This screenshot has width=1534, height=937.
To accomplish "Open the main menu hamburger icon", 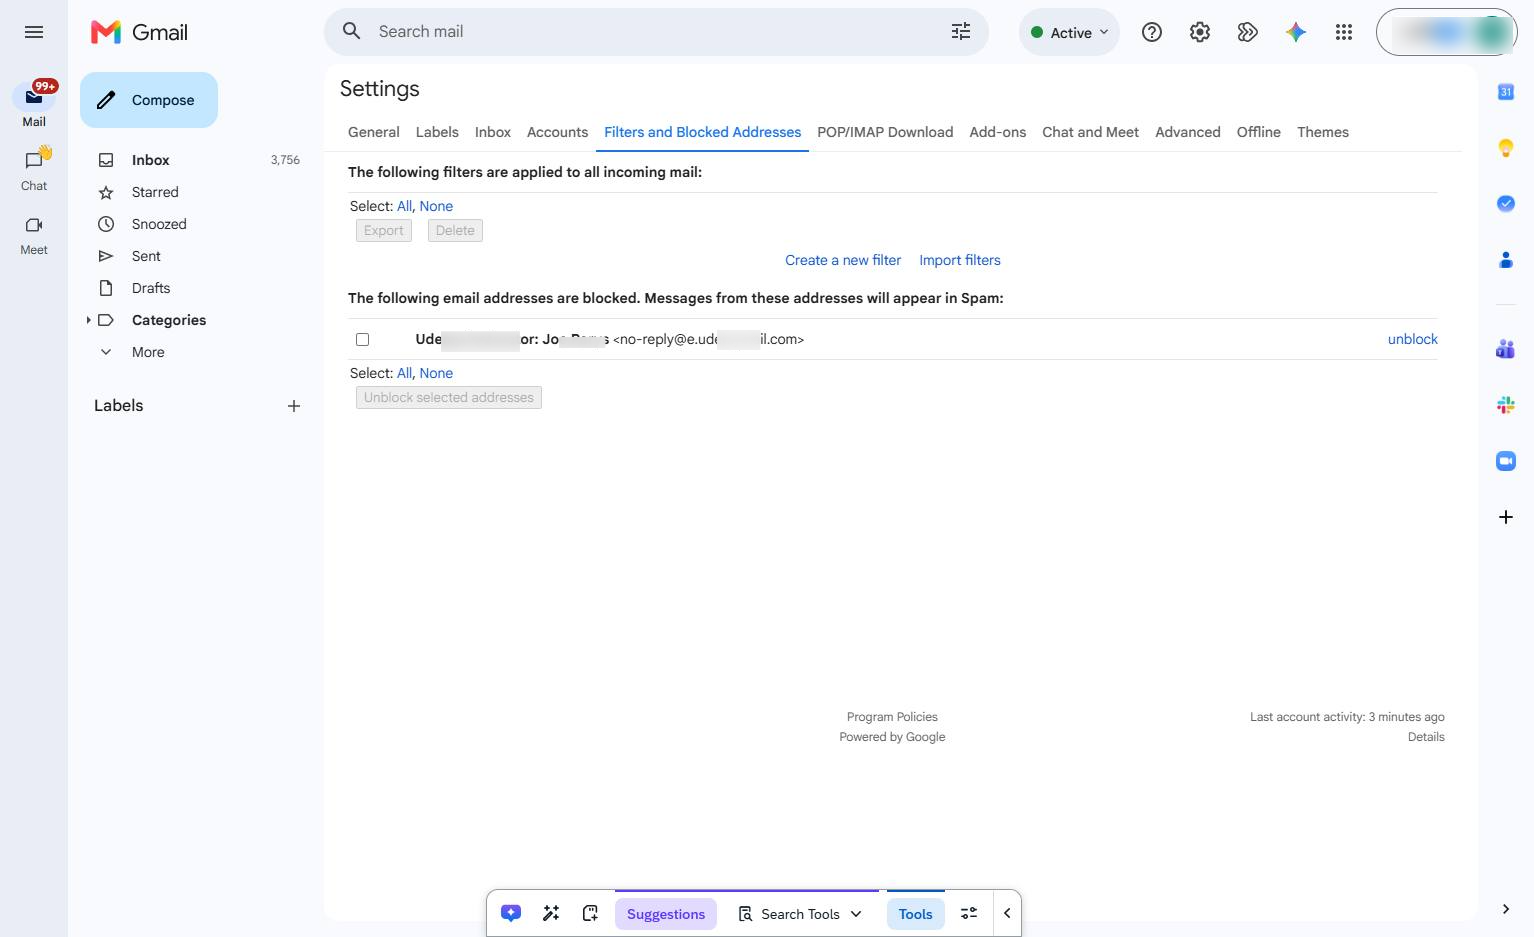I will (x=34, y=32).
